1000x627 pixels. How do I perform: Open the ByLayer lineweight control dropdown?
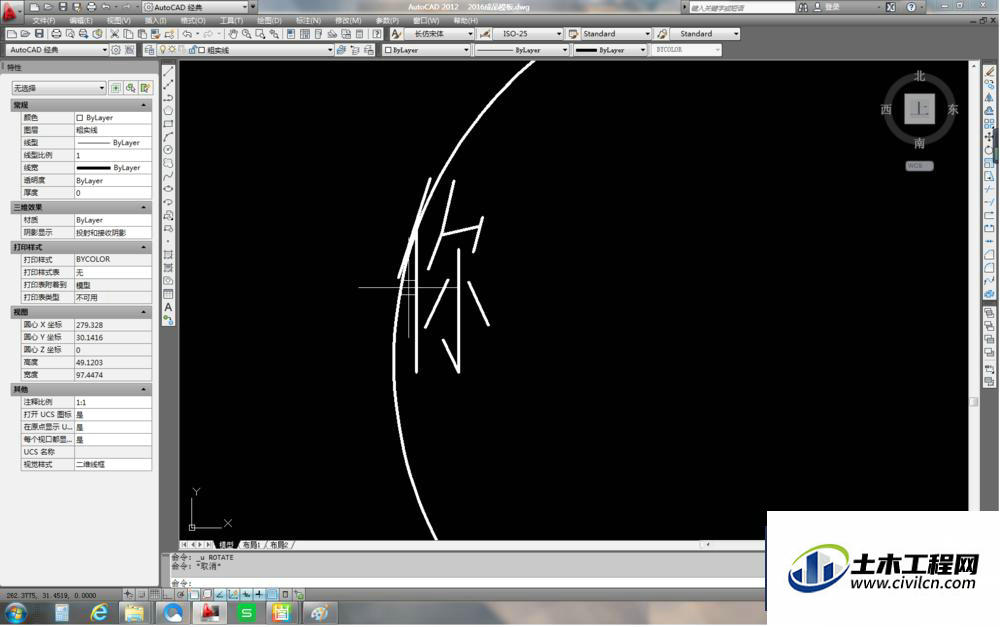[x=610, y=50]
